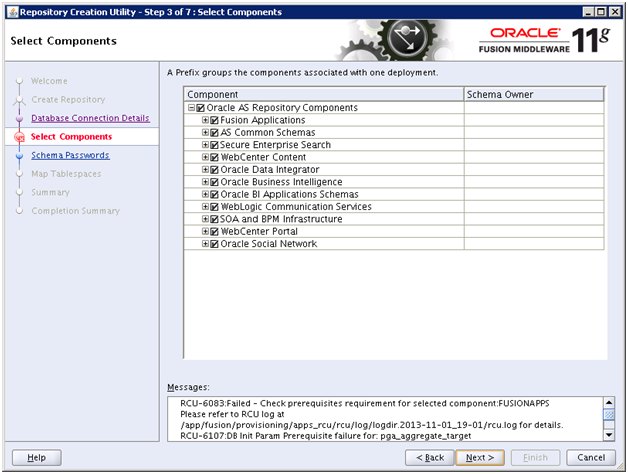
Task: Expand the WebCenter Content node
Action: coord(205,157)
